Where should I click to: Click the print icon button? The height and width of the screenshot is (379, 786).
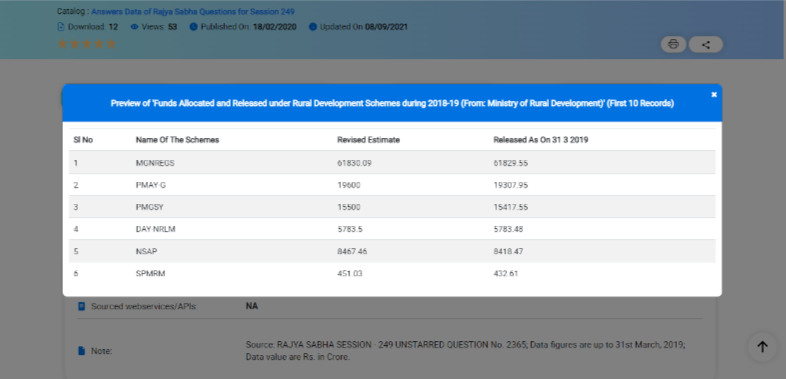pos(673,44)
